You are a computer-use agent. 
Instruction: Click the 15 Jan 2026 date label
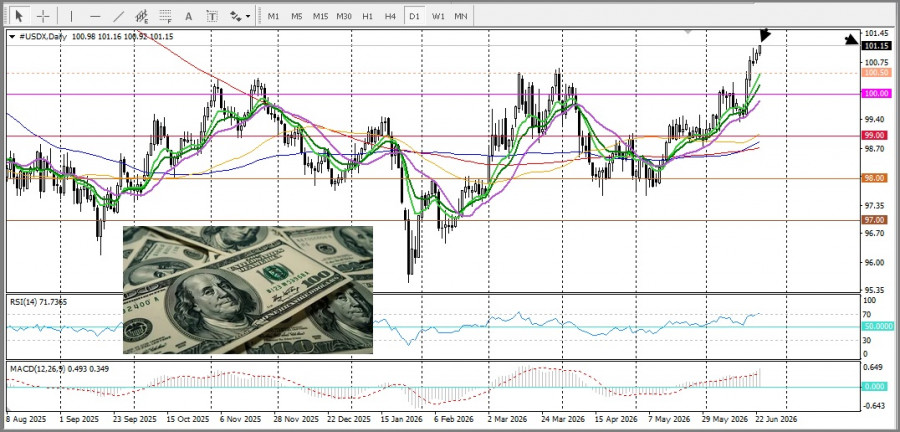pyautogui.click(x=401, y=419)
